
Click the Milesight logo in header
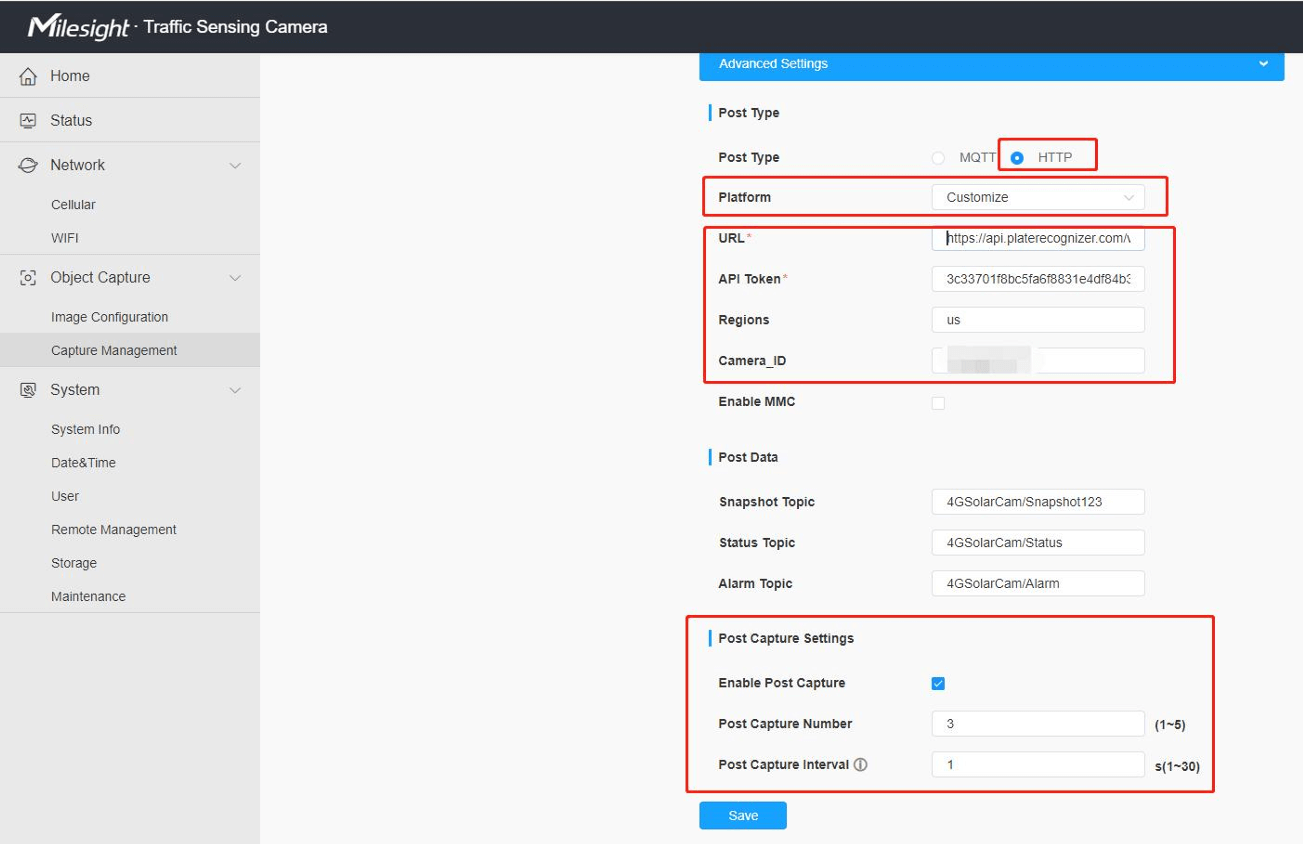78,27
